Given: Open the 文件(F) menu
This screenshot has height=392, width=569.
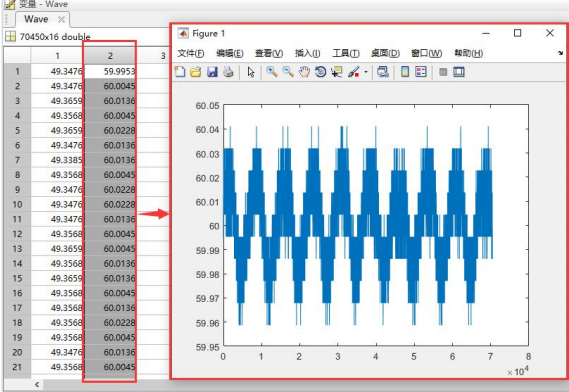Looking at the screenshot, I should click(x=191, y=53).
